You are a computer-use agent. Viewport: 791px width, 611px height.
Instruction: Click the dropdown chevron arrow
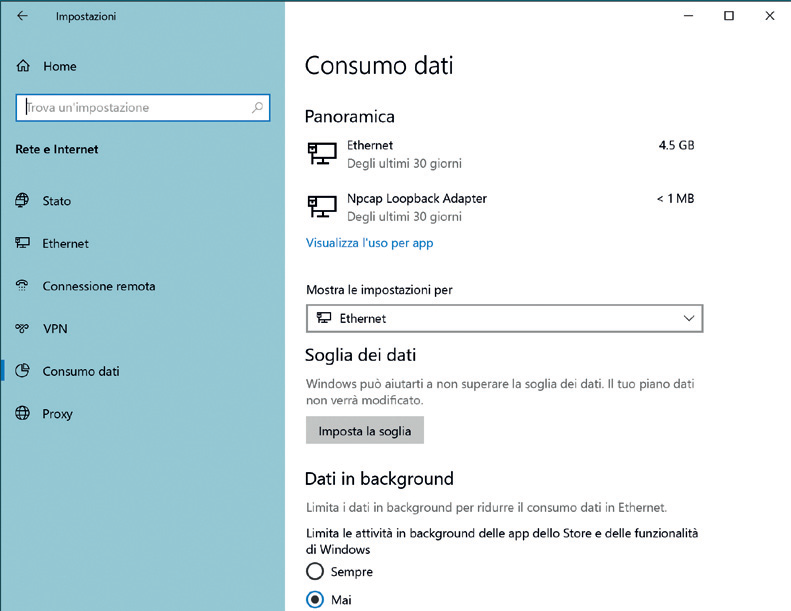point(689,318)
